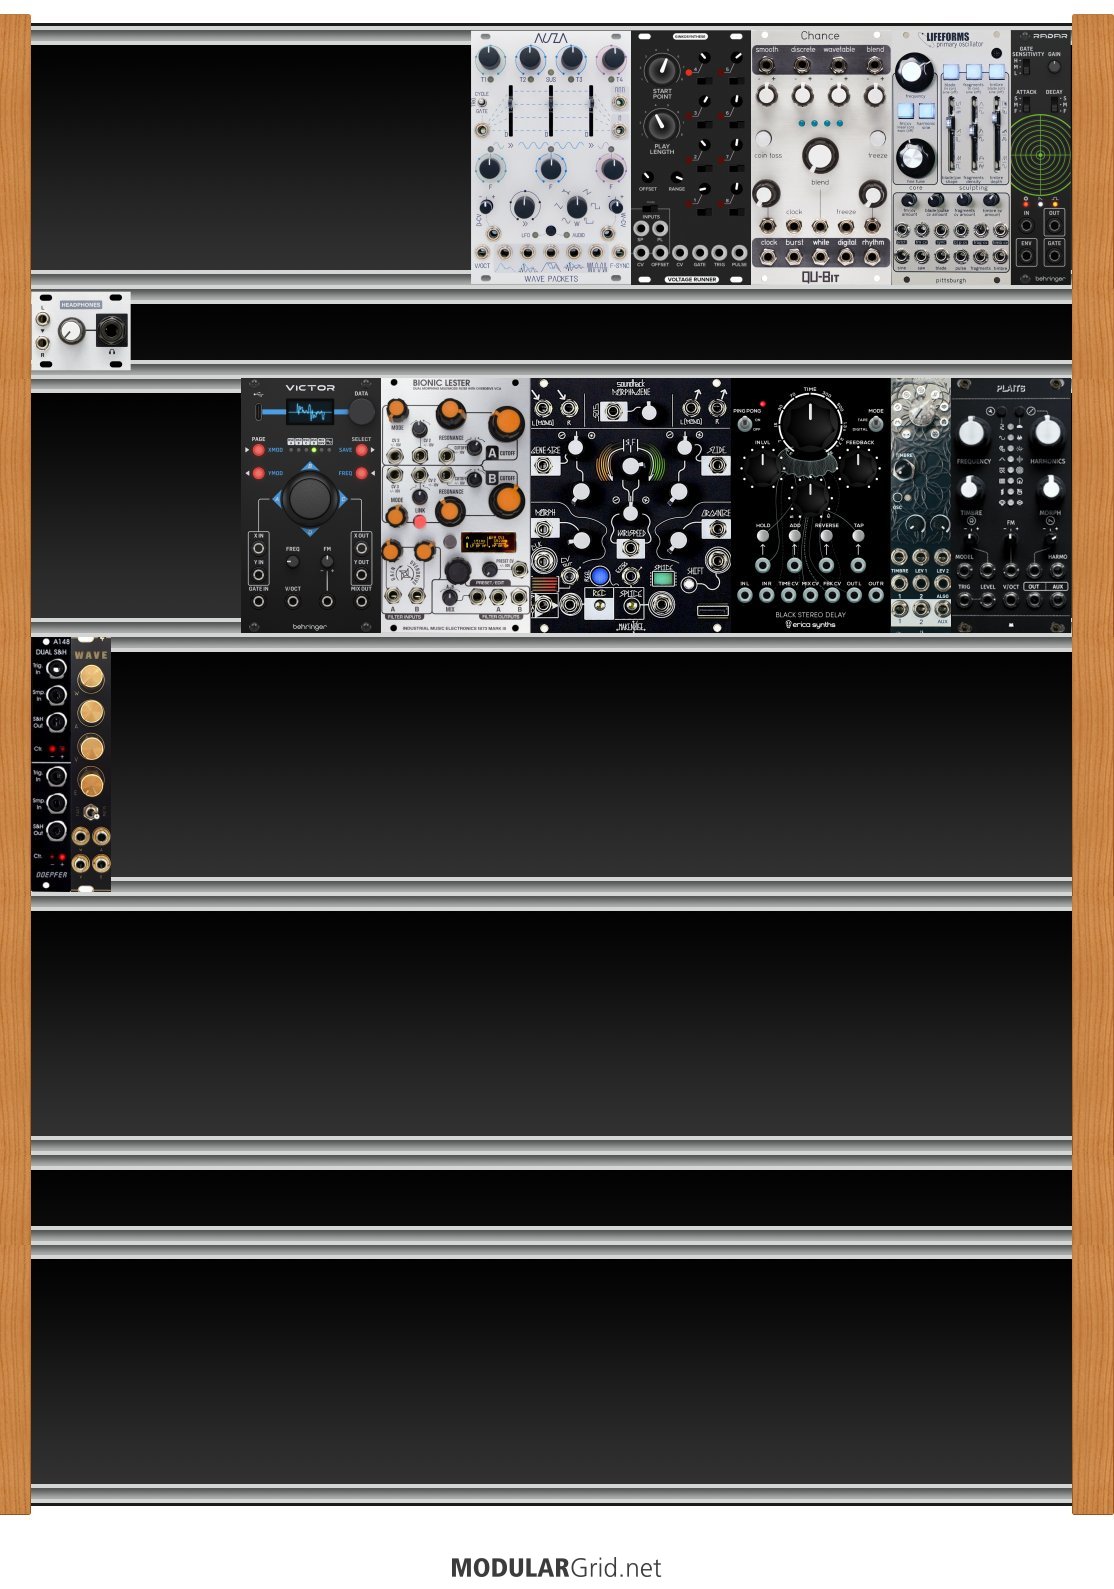
Task: Click the Doepfer A-148 Dual S&H module label
Action: tap(51, 648)
